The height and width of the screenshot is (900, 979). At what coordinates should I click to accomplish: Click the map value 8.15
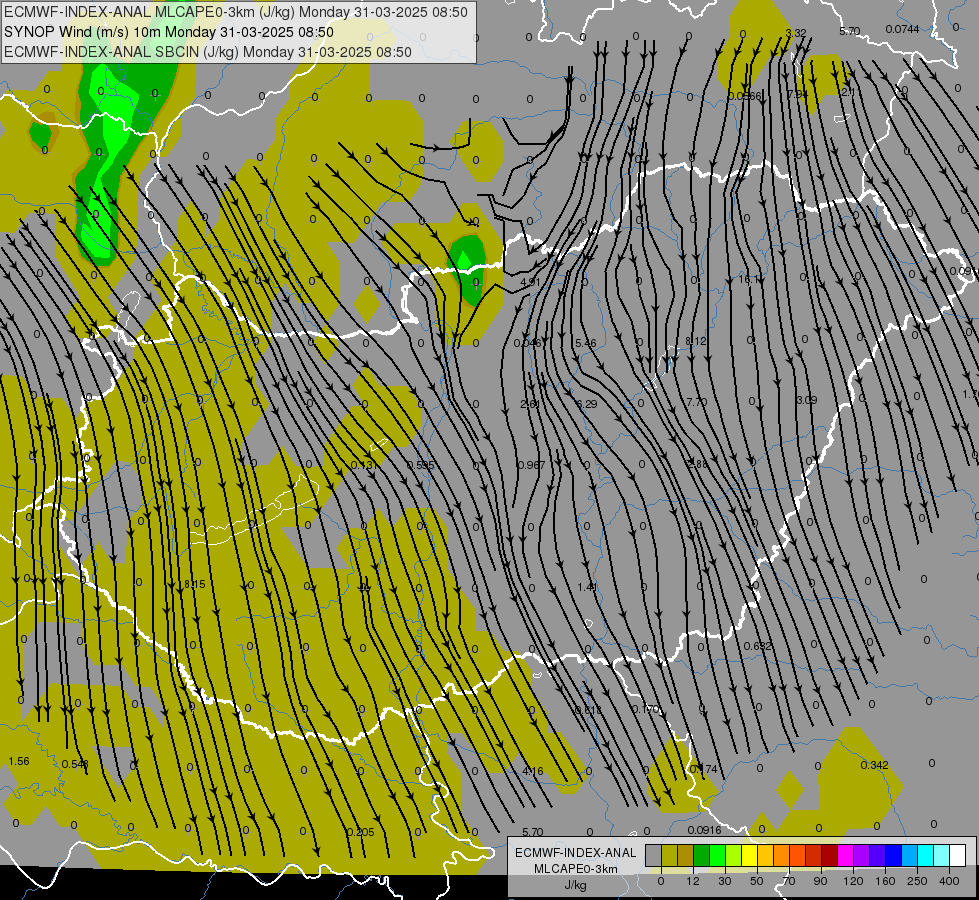pyautogui.click(x=194, y=584)
